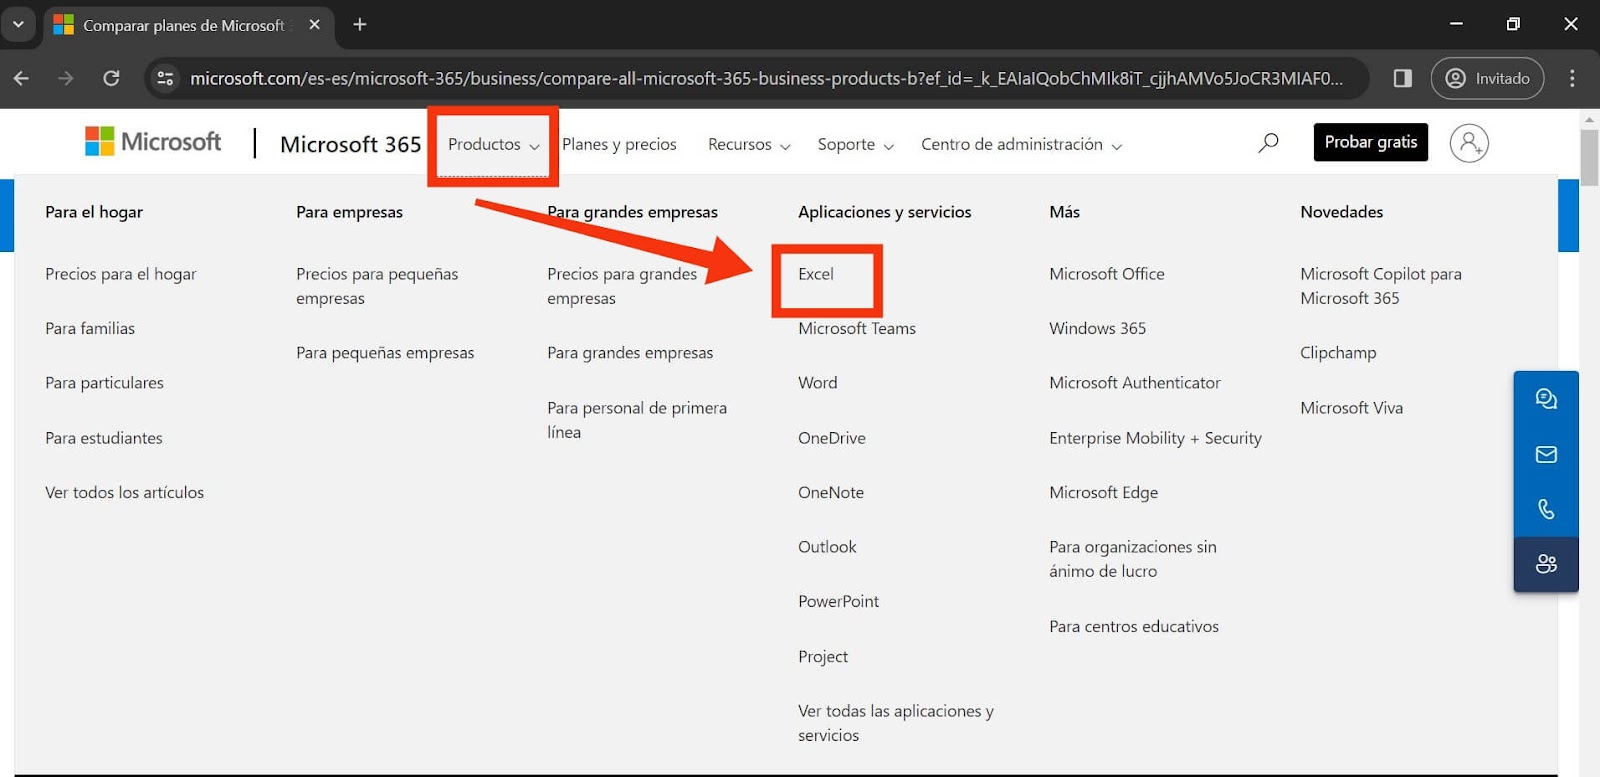Viewport: 1600px width, 777px height.
Task: Open Enterprise Mobility + Security link
Action: [1155, 438]
